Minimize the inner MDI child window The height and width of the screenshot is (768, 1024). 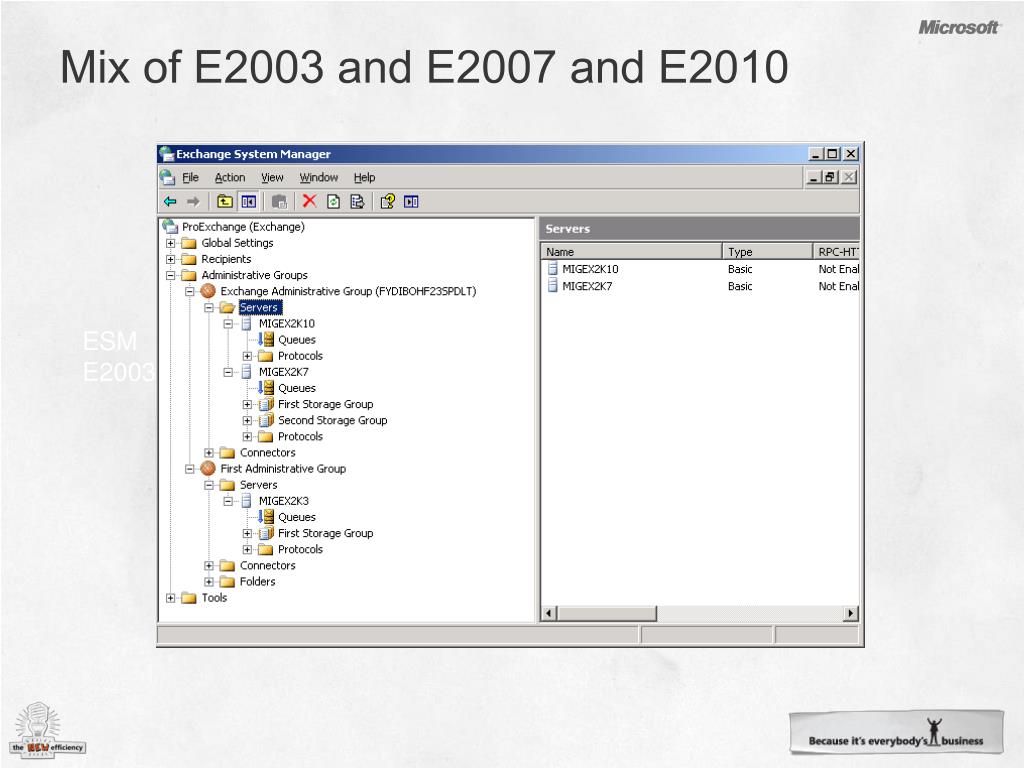[x=814, y=177]
